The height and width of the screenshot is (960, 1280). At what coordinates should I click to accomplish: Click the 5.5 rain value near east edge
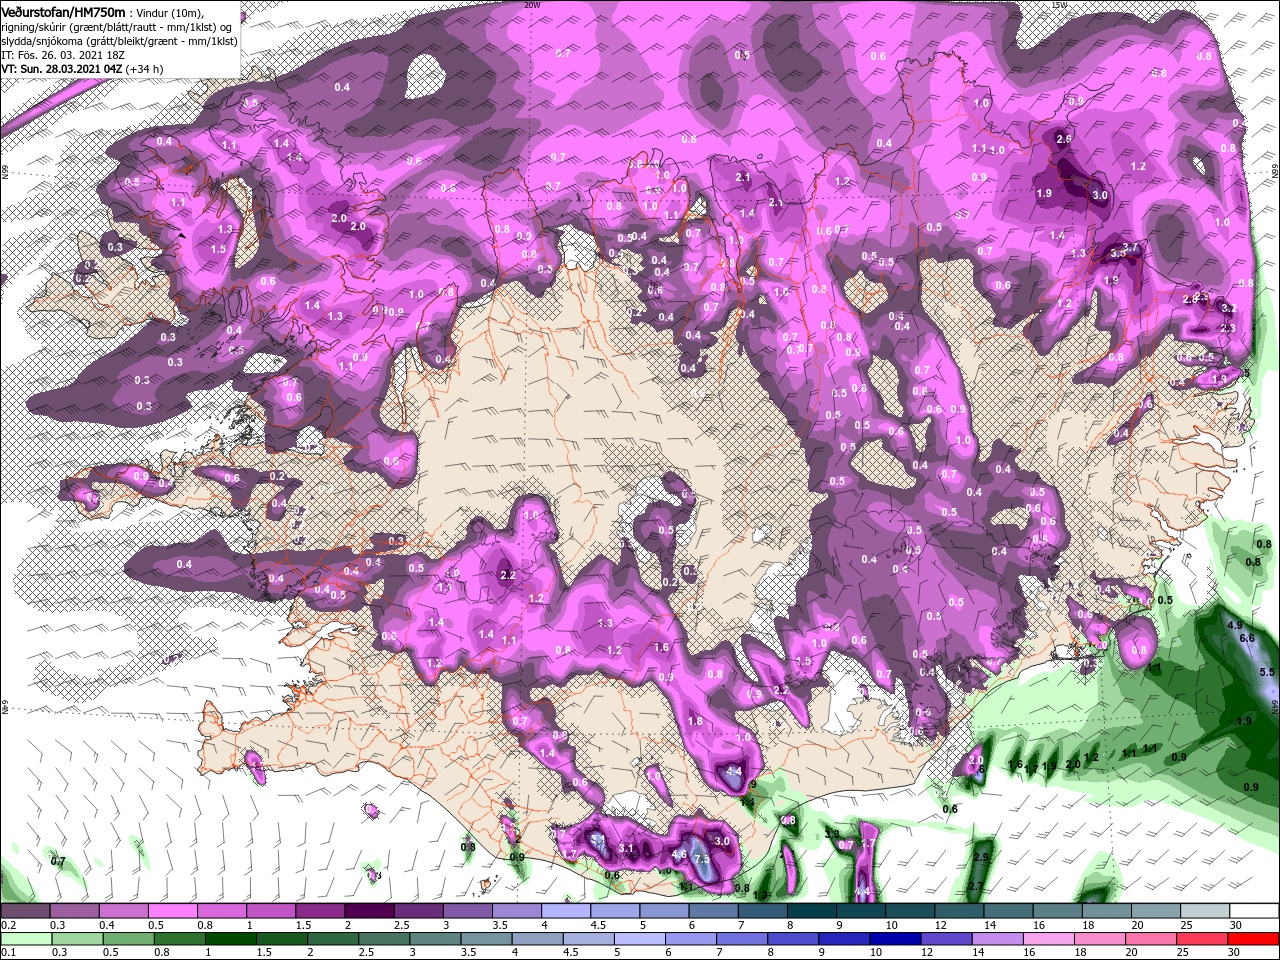1267,672
